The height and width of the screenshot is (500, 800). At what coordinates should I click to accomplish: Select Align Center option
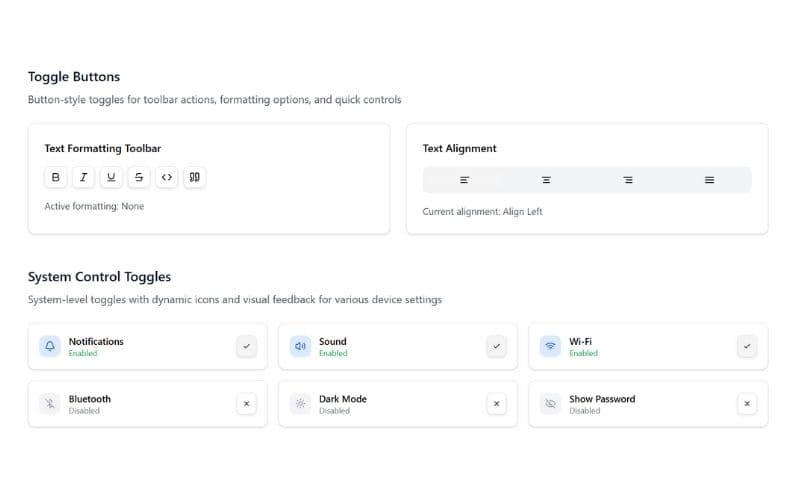click(x=546, y=180)
